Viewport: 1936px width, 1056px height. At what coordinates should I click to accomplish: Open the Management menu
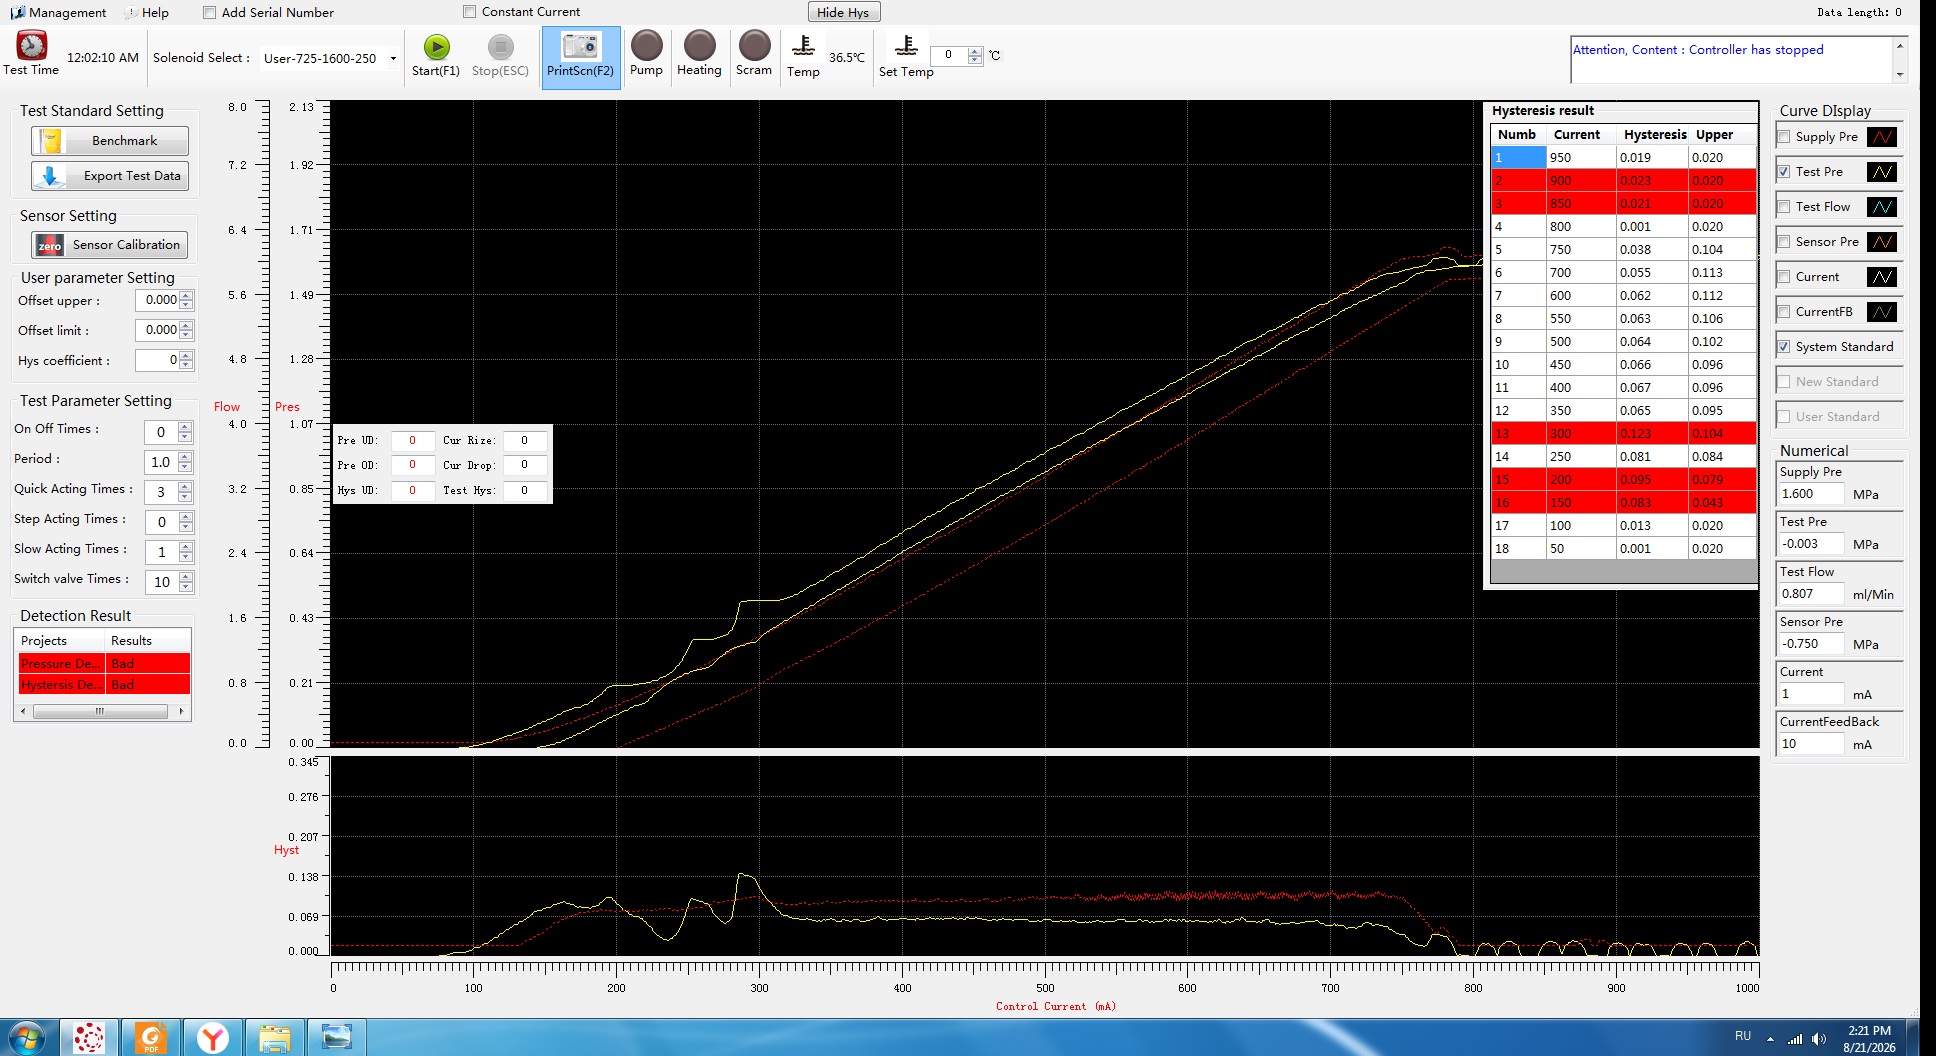tap(59, 13)
